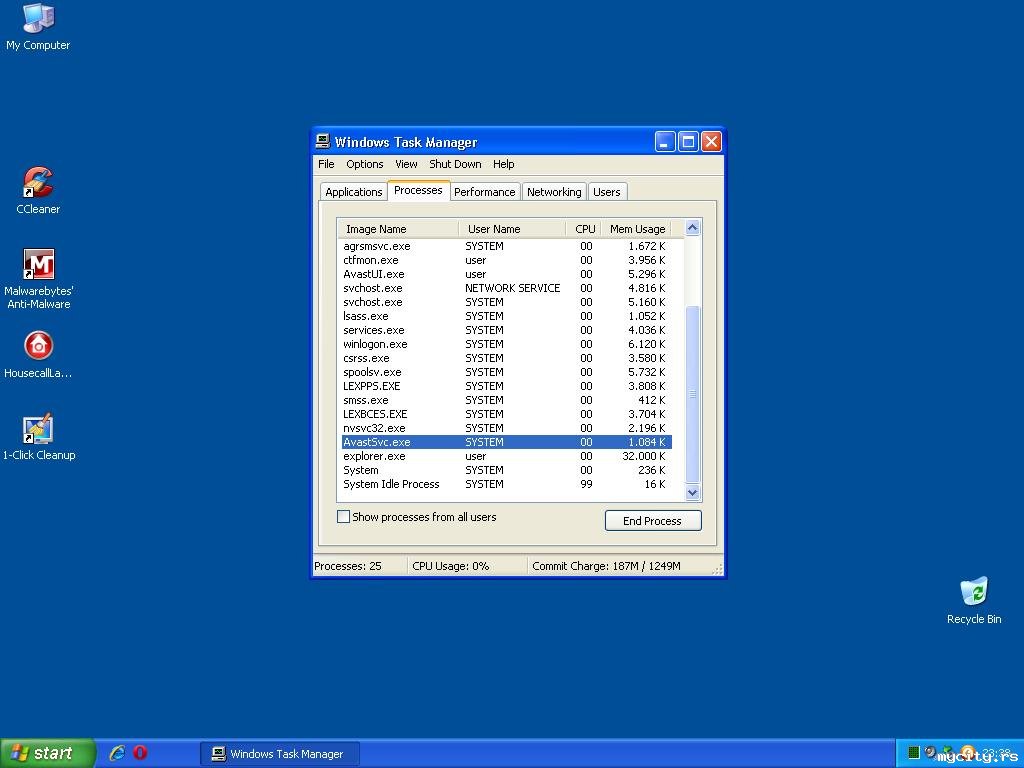The image size is (1024, 768).
Task: Click the process list scrollbar thumb
Action: [692, 394]
